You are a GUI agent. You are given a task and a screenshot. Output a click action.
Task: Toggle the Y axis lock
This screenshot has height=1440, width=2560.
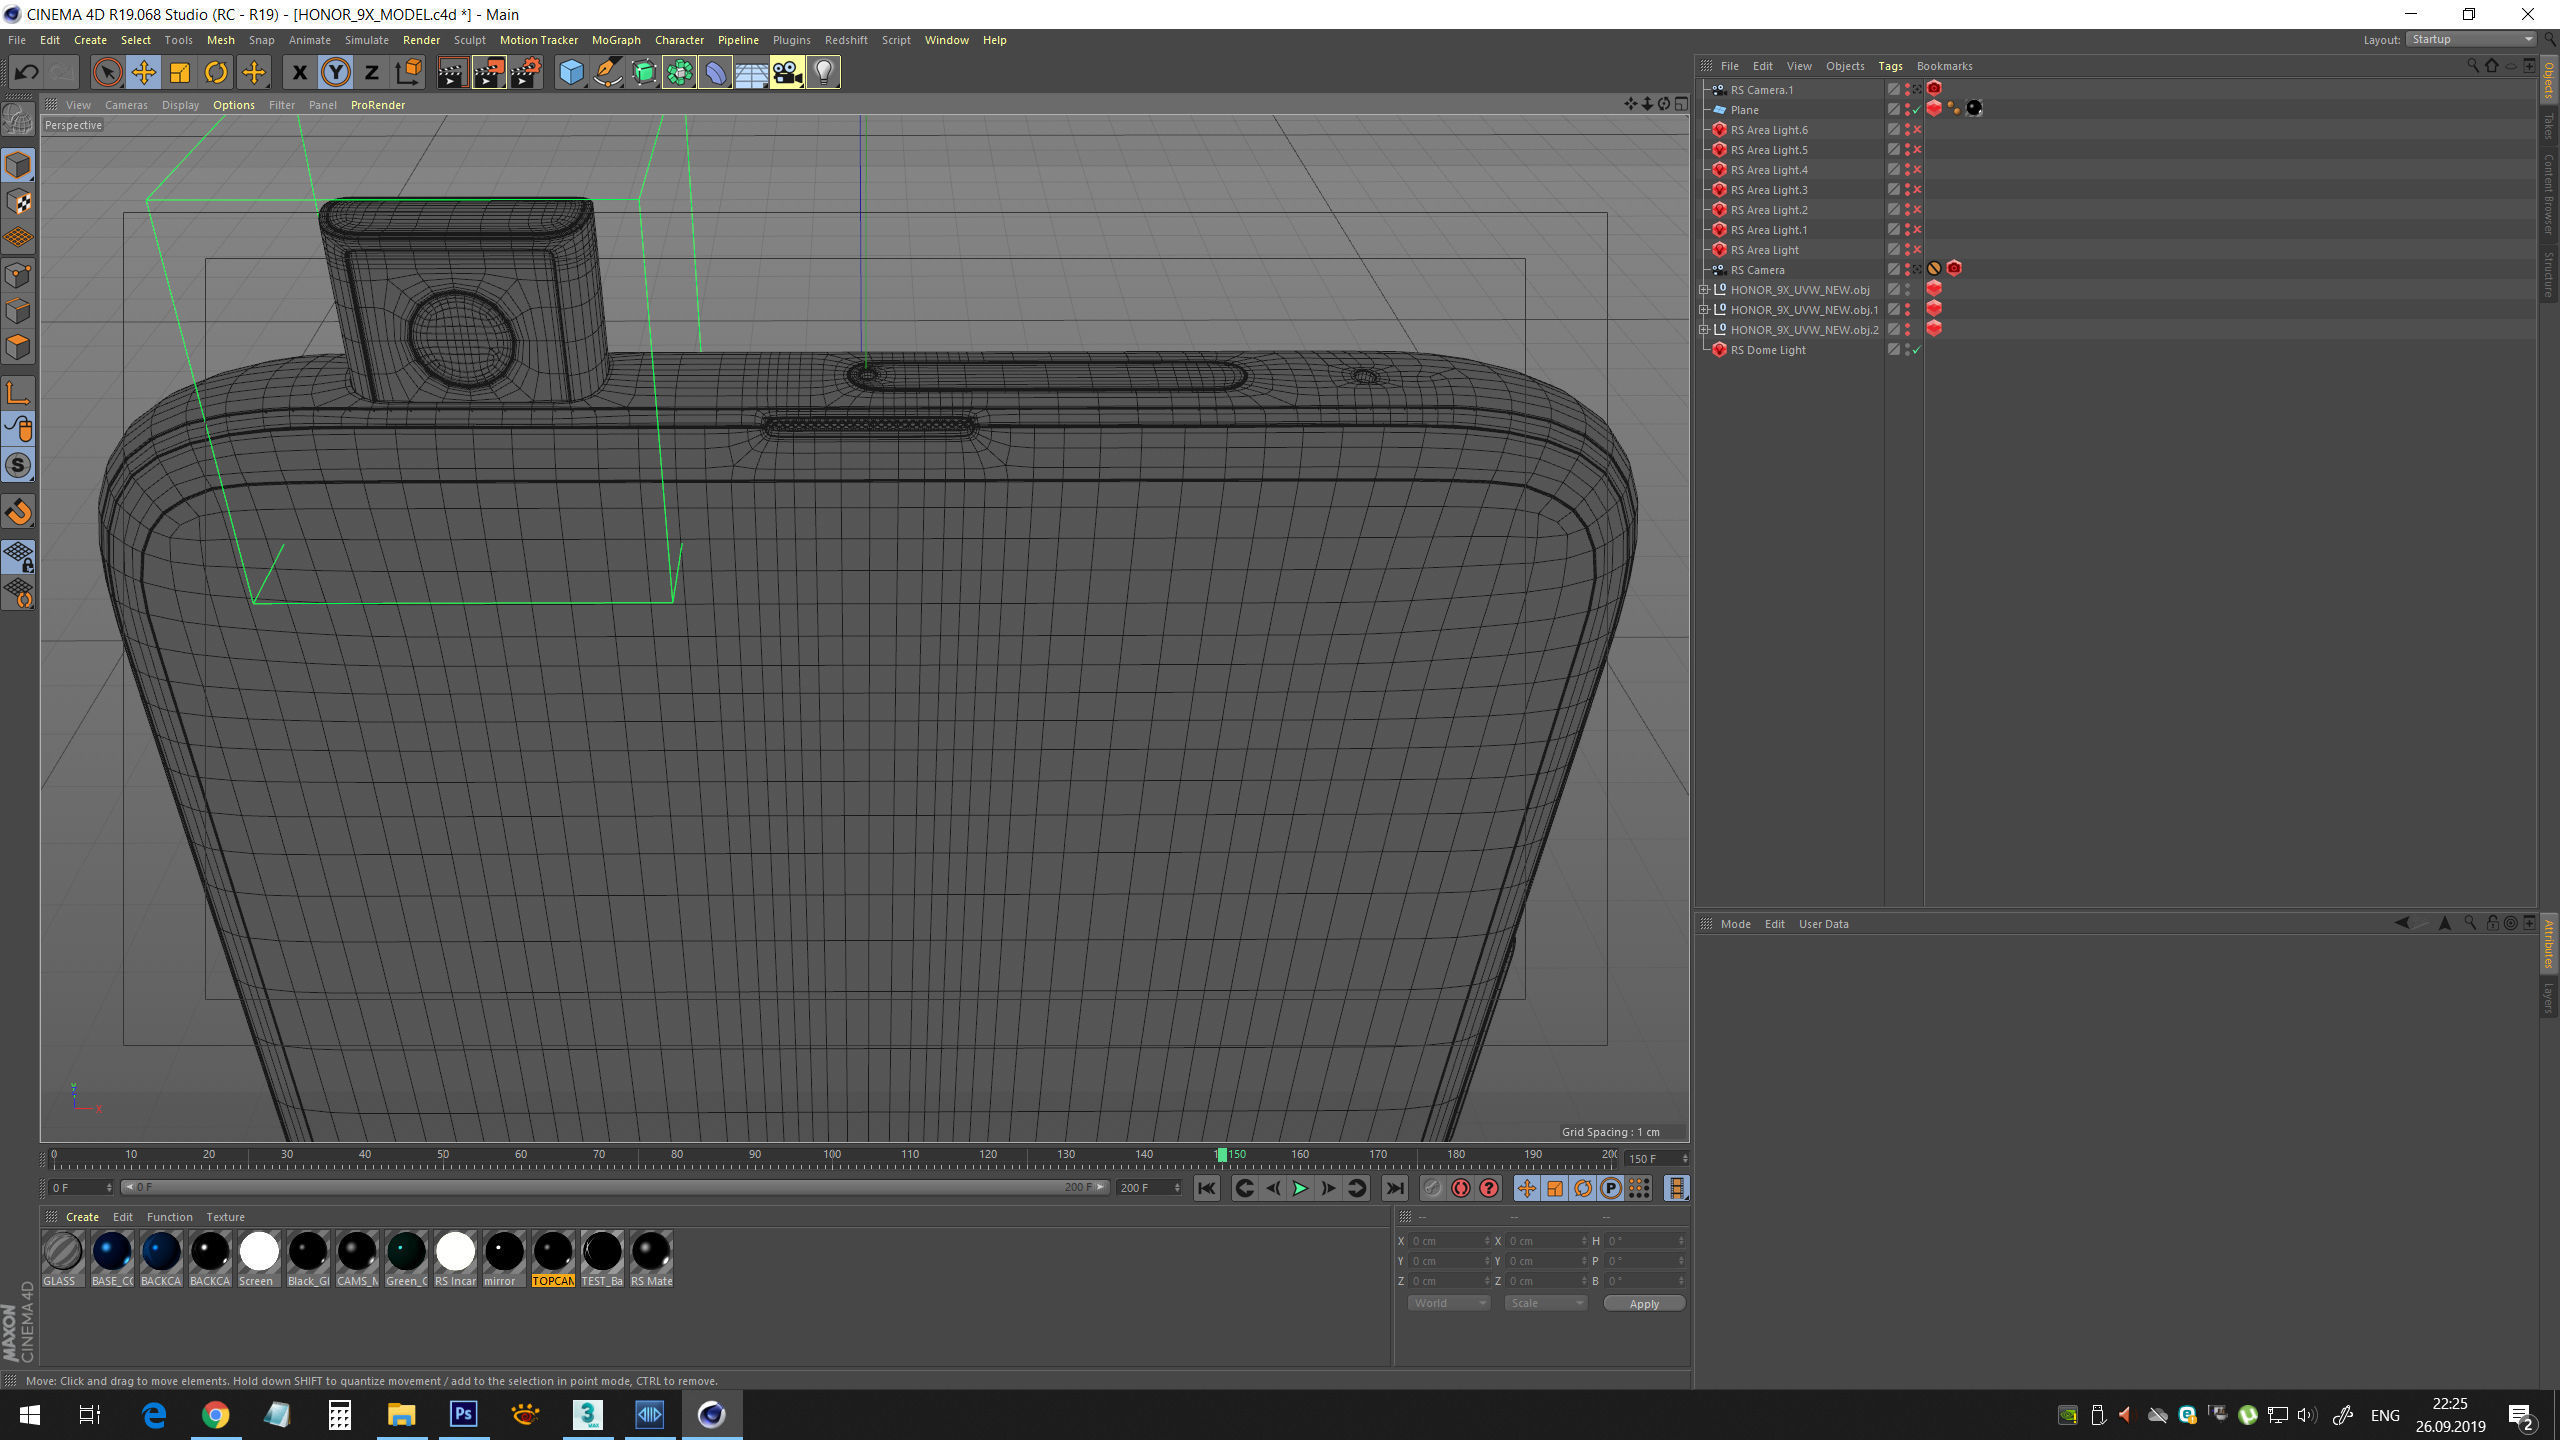pos(336,72)
